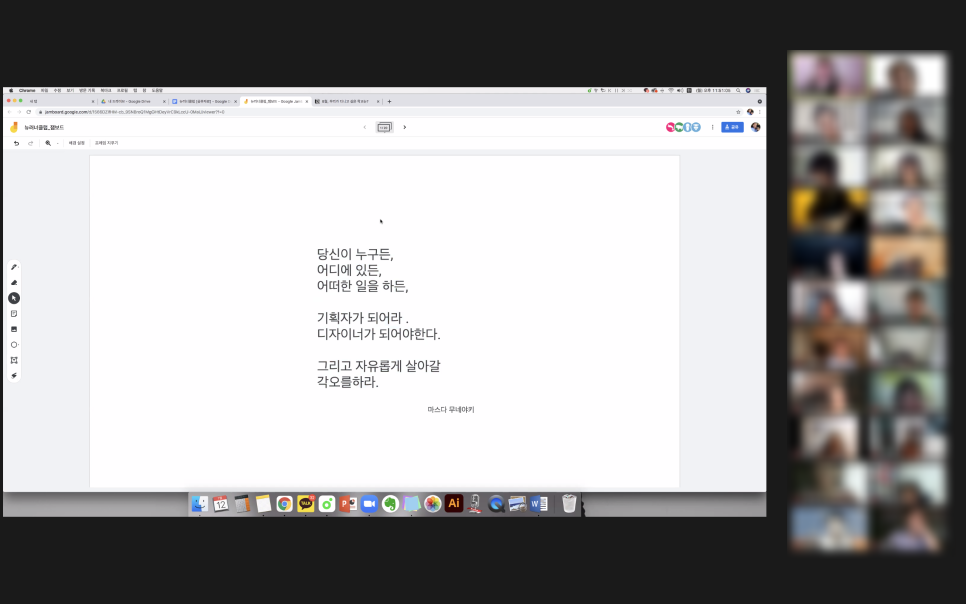
Task: Activate the Laser pointer tool
Action: [14, 375]
